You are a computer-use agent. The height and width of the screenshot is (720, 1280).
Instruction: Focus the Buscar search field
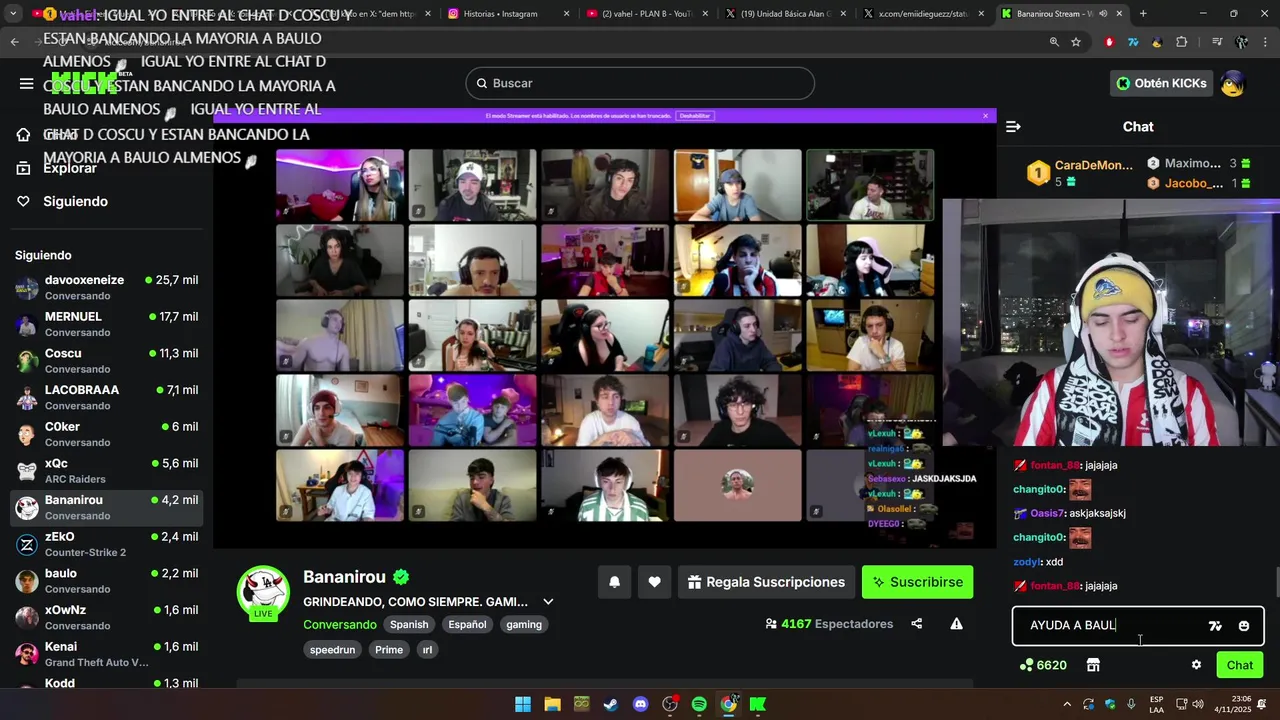tap(640, 83)
